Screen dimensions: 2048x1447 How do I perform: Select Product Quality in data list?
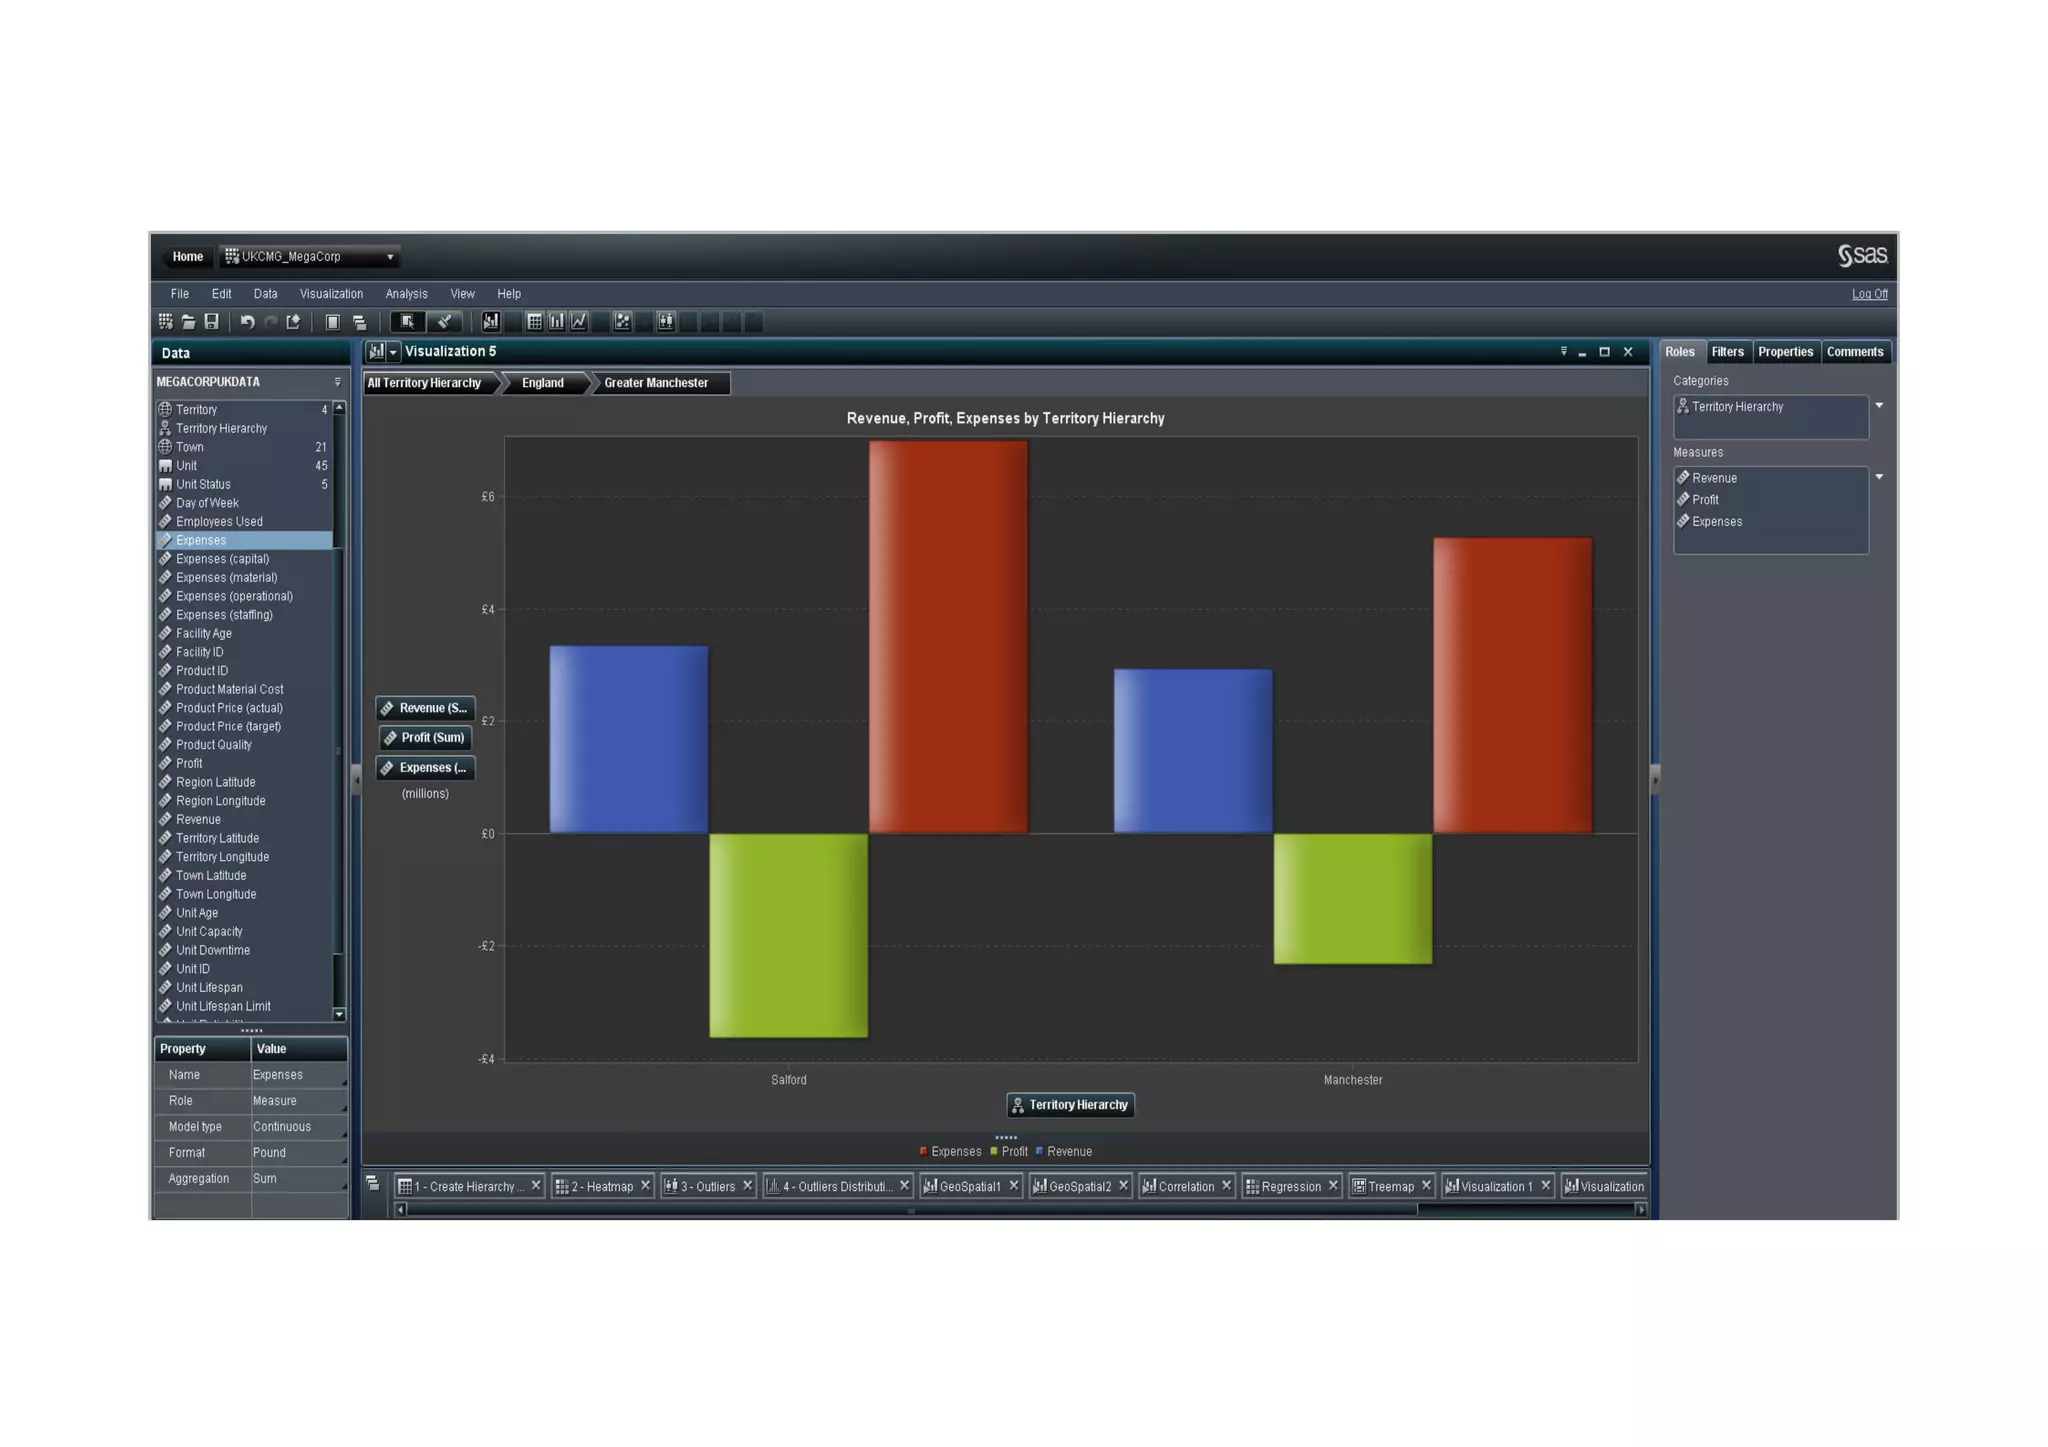coord(213,745)
